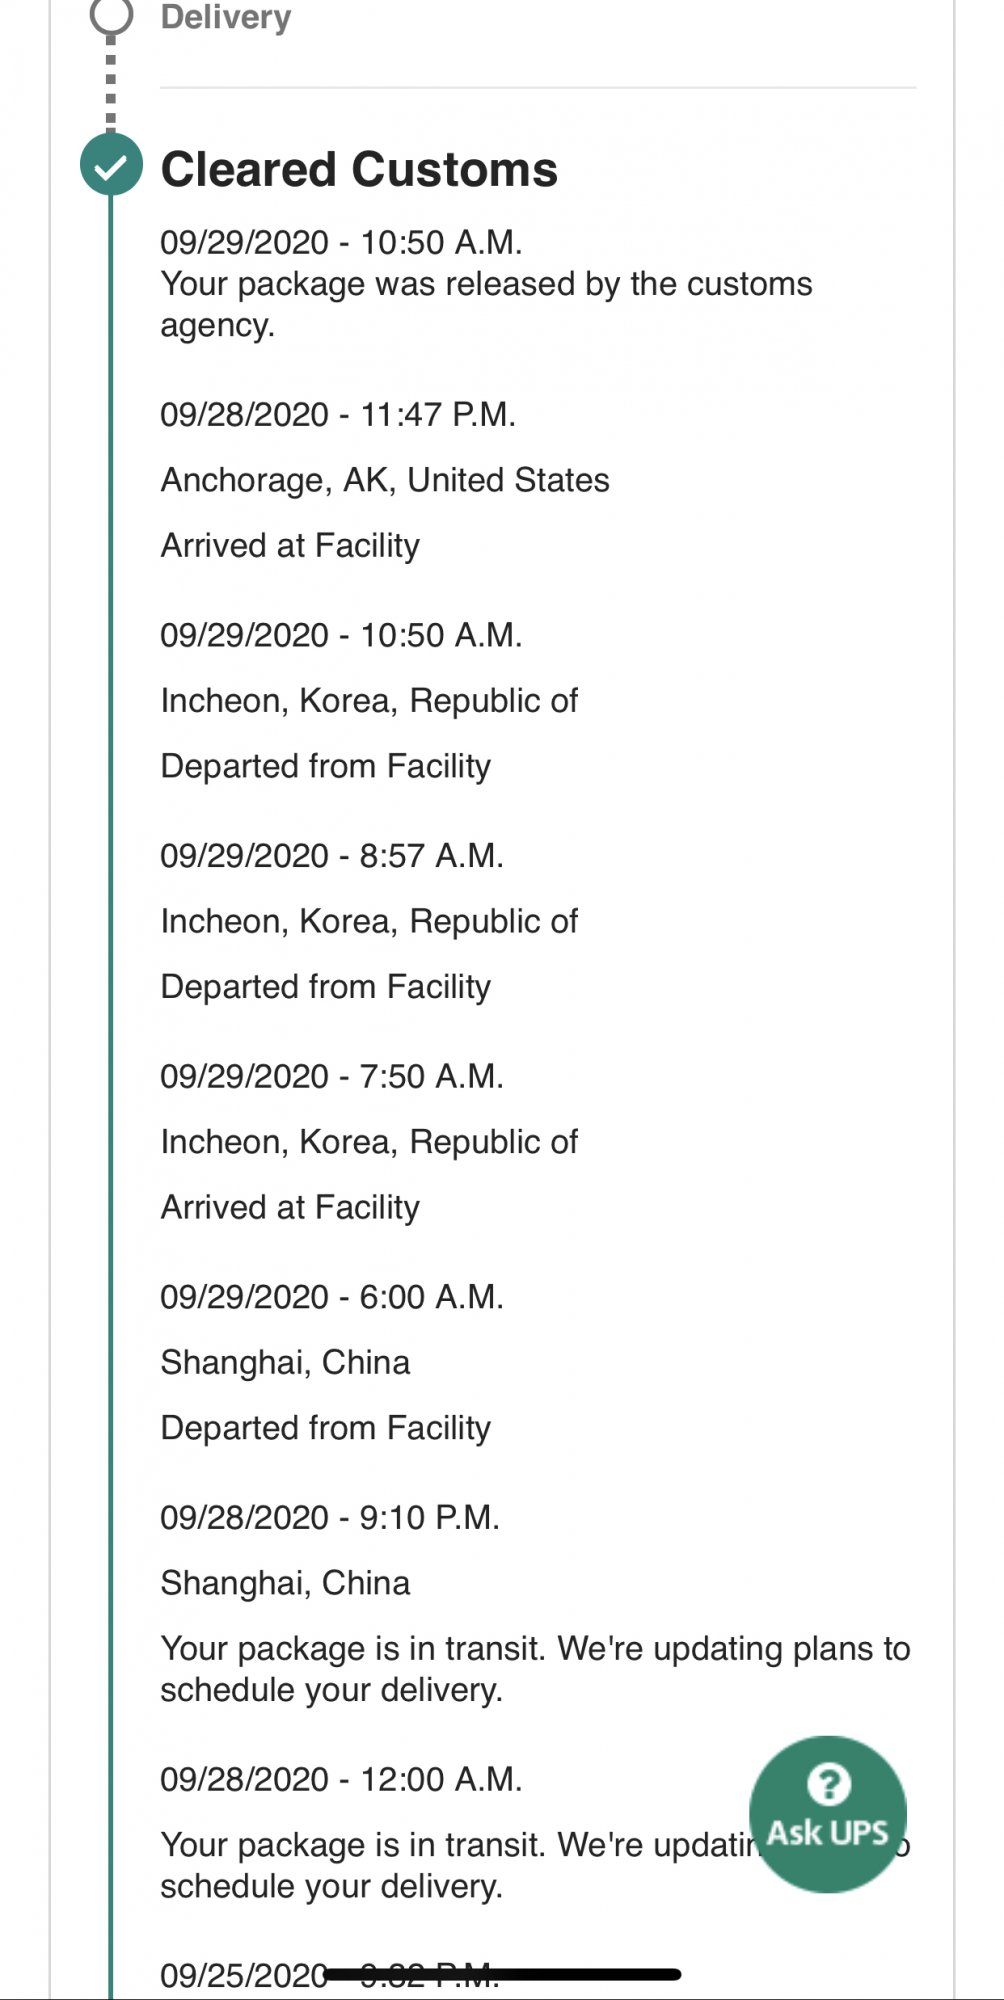Open the Ask UPS help button
This screenshot has width=1004, height=2000.
coord(828,1814)
